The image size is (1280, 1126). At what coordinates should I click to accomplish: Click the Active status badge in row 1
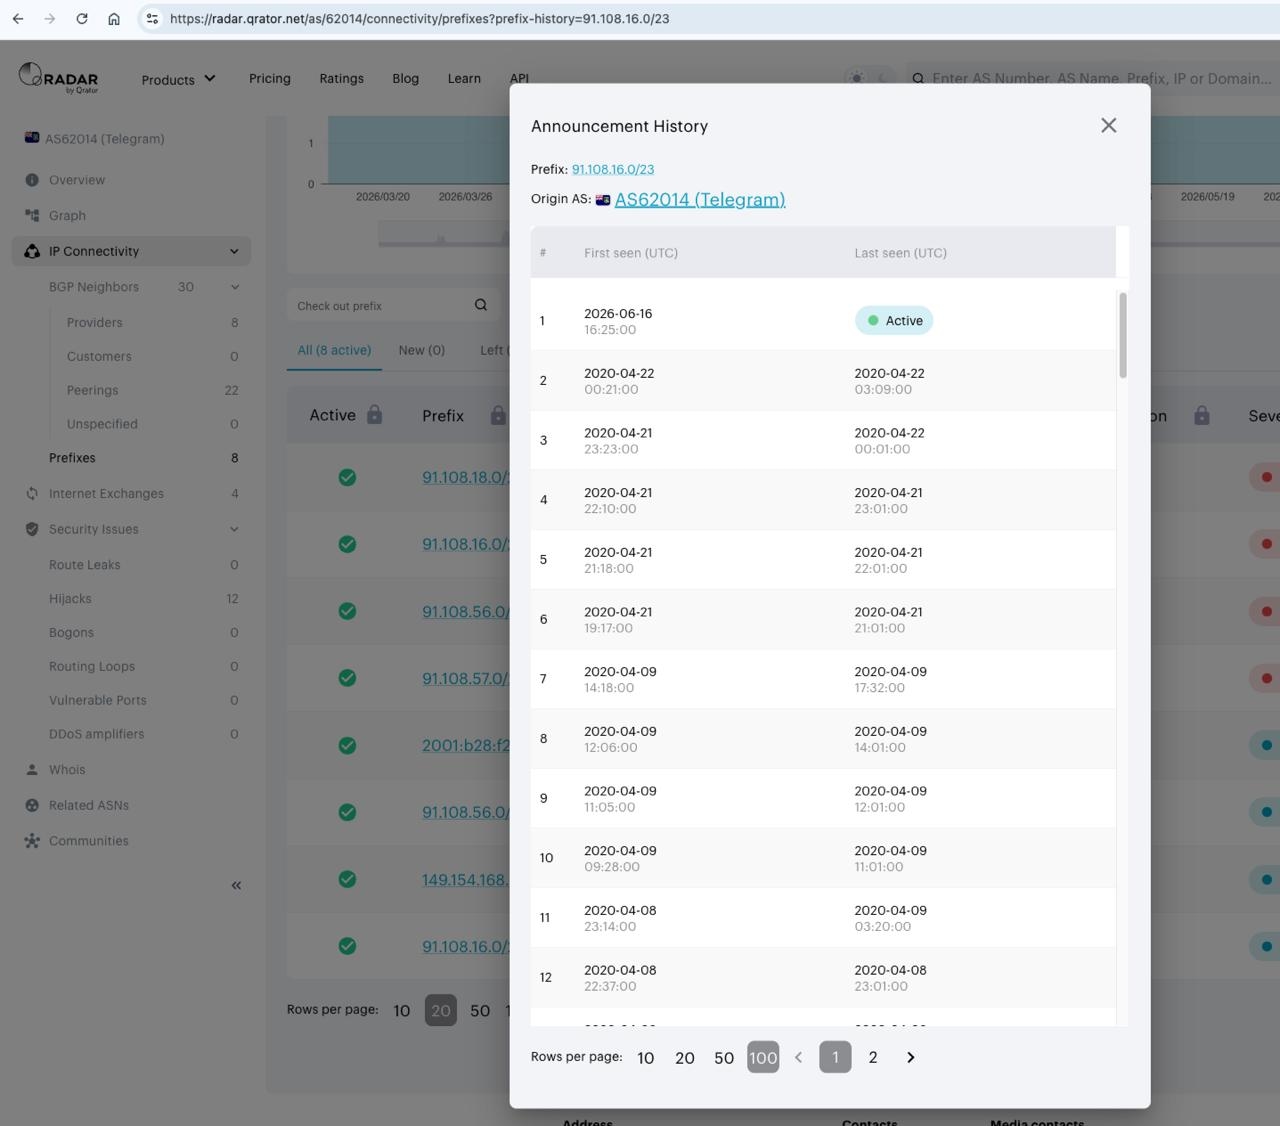coord(894,320)
